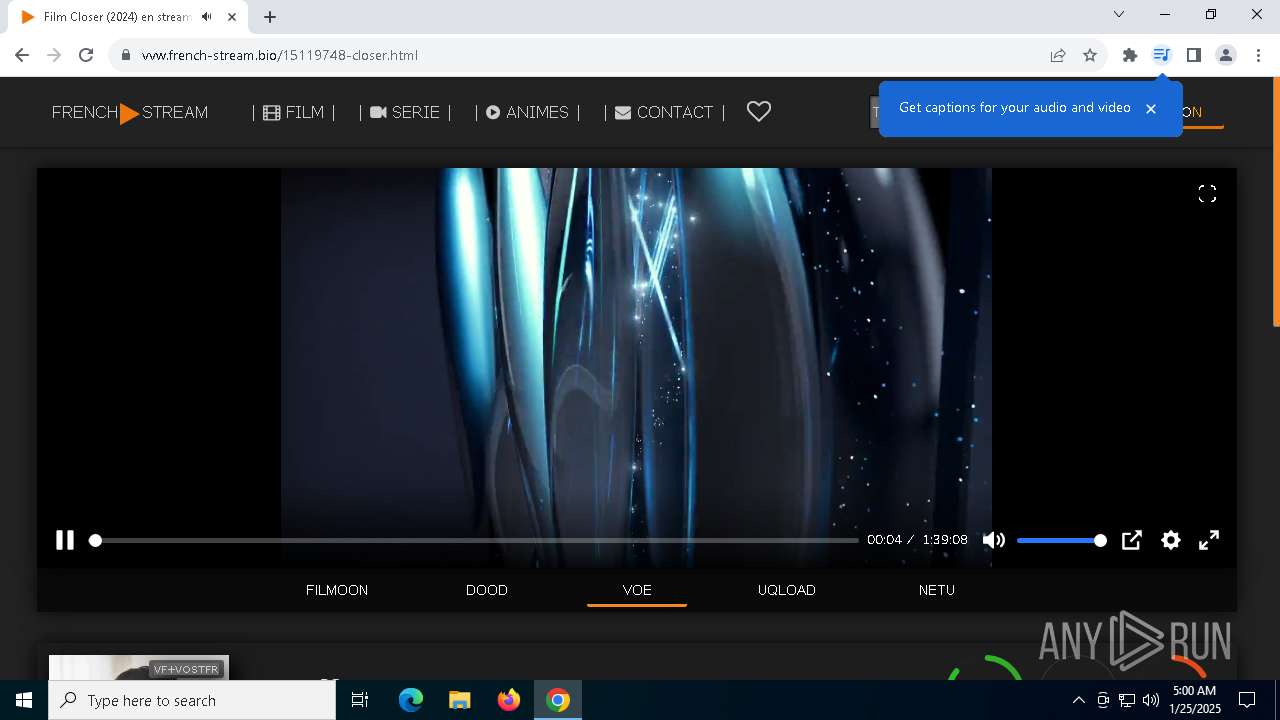Viewport: 1280px width, 720px height.
Task: View site information lock icon
Action: point(126,55)
